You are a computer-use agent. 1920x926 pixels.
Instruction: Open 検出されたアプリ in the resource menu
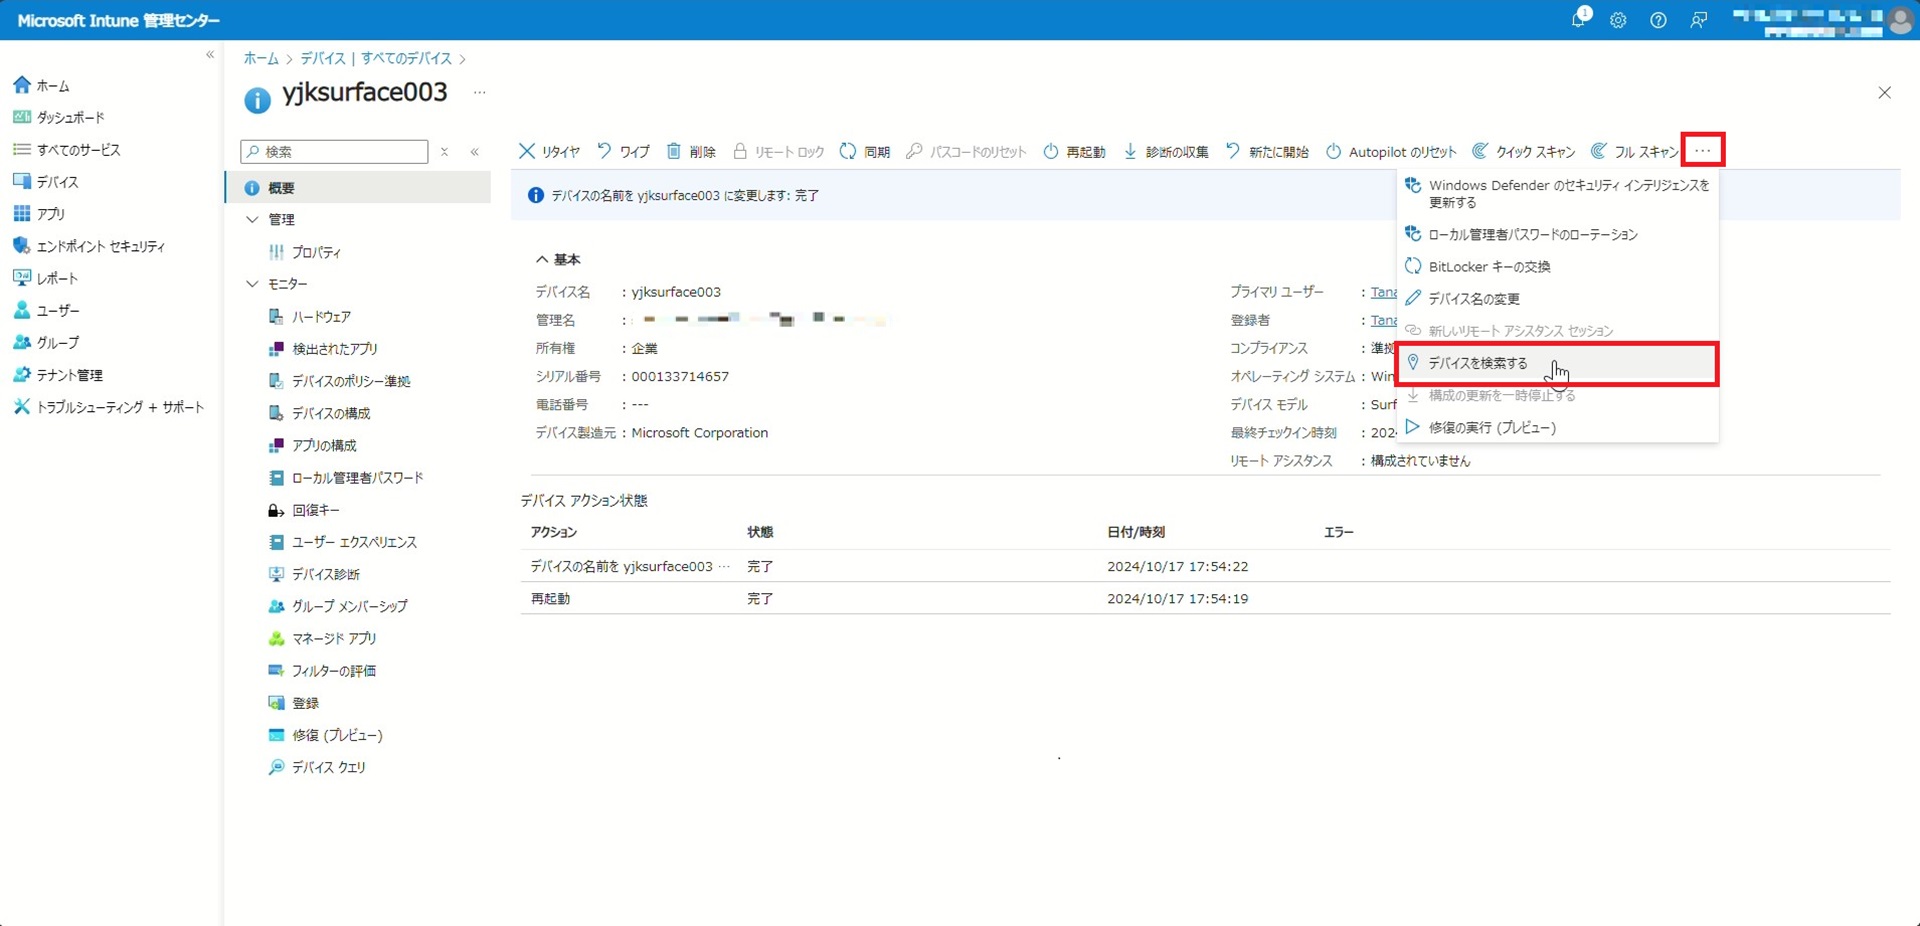(323, 349)
